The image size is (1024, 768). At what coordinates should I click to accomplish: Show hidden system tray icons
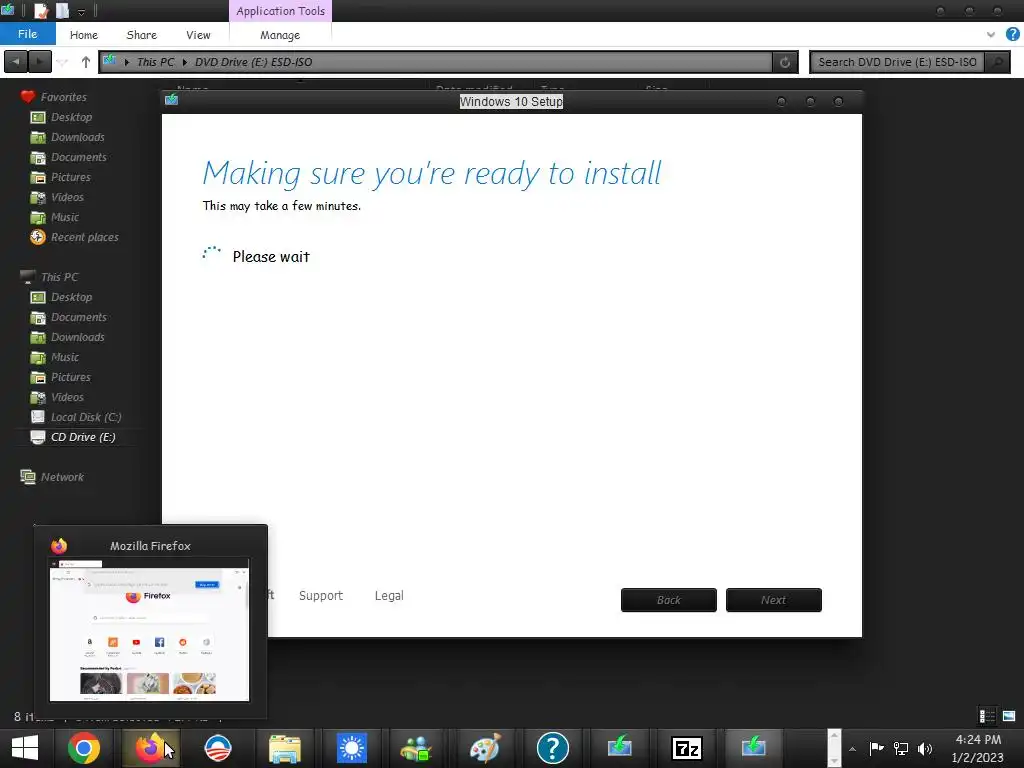[852, 749]
